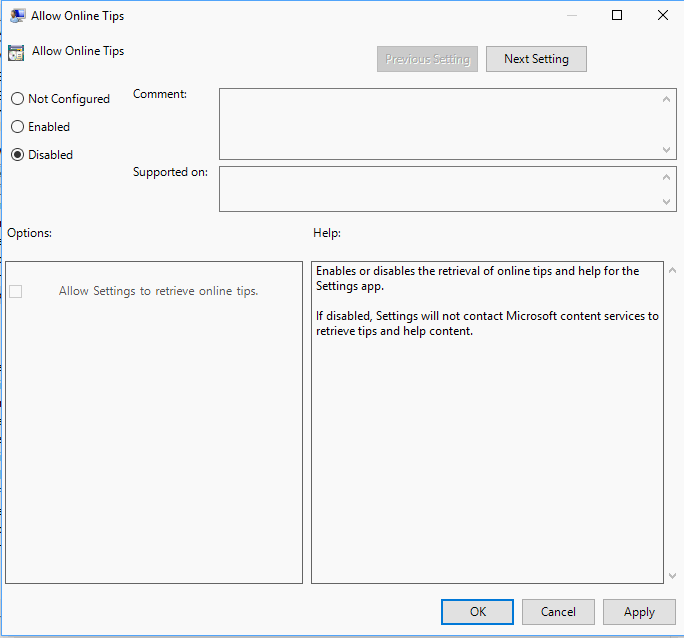Click the Supported on scroll-up arrow
This screenshot has height=638, width=684.
coord(667,176)
